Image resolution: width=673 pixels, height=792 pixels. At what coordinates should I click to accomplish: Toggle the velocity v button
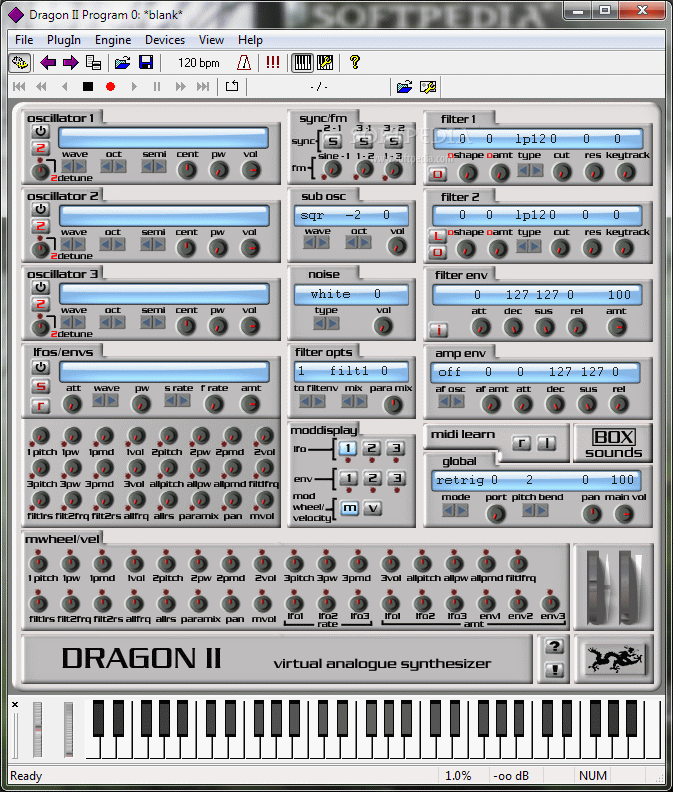373,508
